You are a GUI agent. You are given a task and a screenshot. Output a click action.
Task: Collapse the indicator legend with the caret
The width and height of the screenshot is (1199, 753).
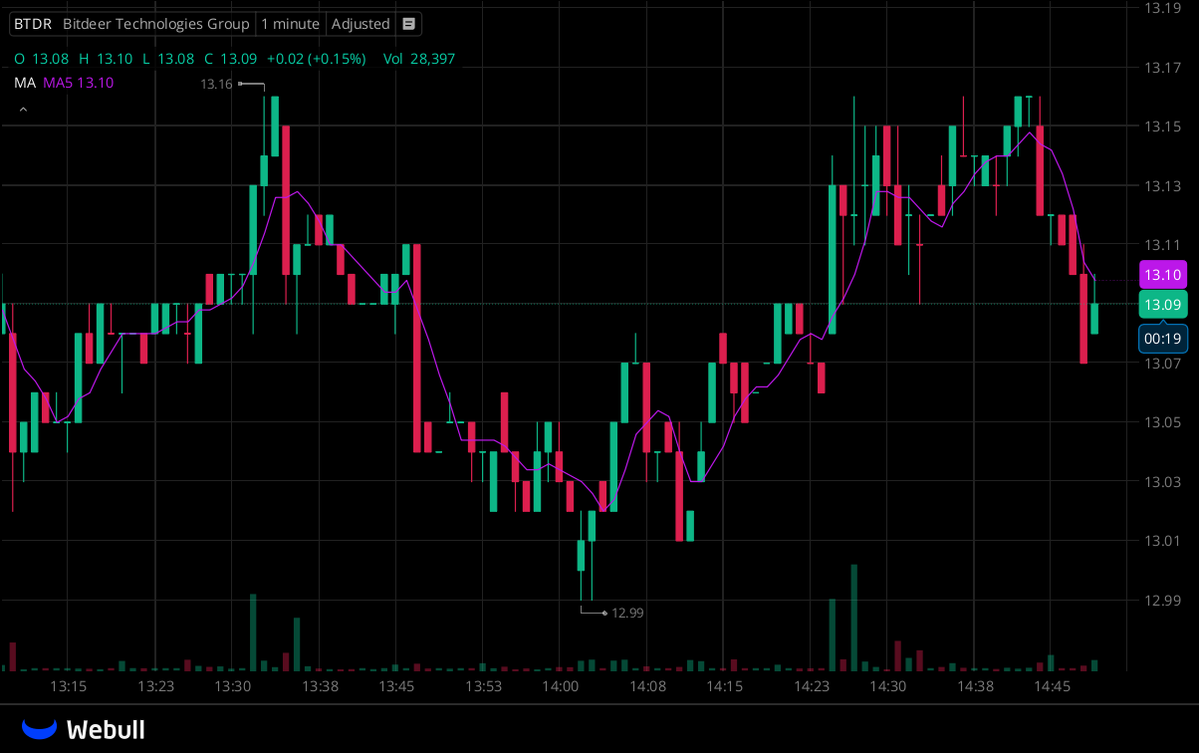(x=23, y=110)
